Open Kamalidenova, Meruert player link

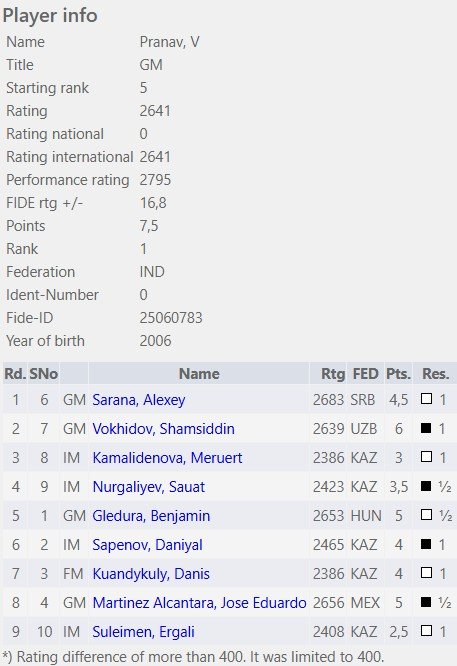coord(167,457)
